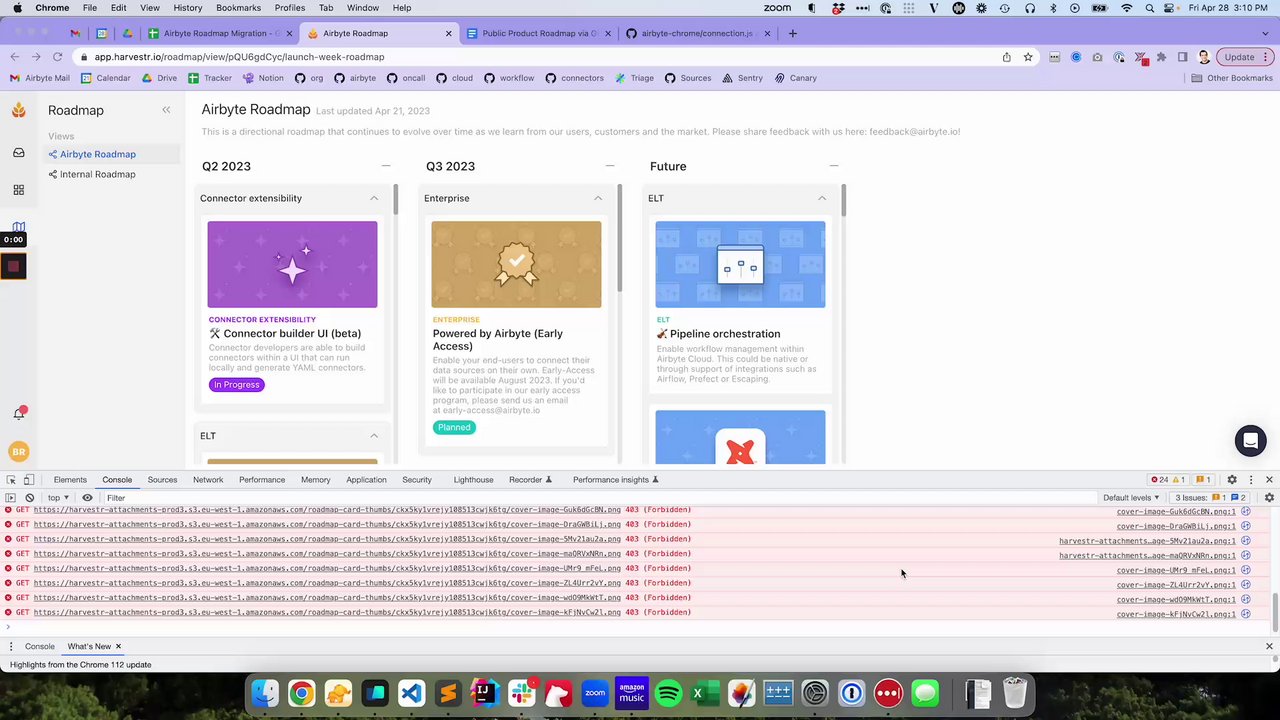The image size is (1280, 720).
Task: Collapse Connector extensibility group
Action: tap(374, 198)
